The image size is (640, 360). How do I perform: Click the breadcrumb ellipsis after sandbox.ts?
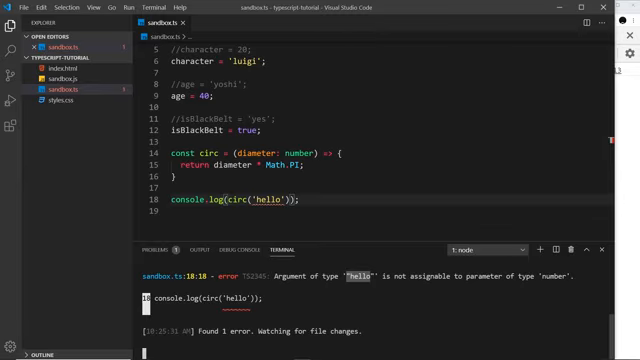coord(190,37)
